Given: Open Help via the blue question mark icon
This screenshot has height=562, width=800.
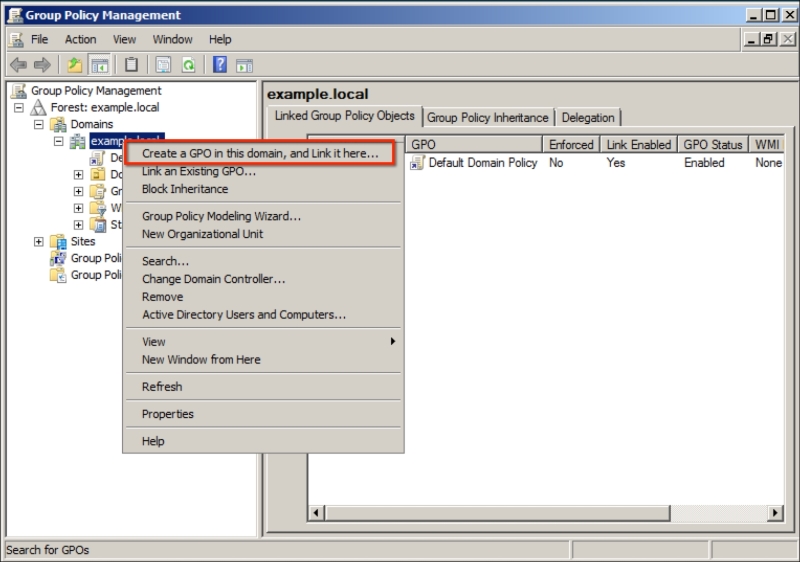Looking at the screenshot, I should pos(219,65).
